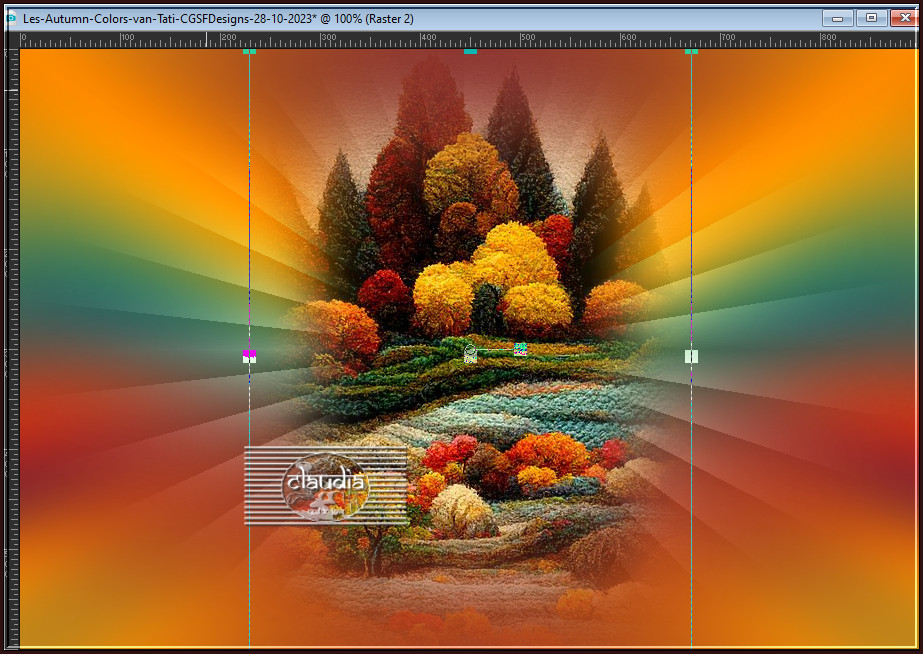Click the 800 mark on horizontal ruler

828,38
